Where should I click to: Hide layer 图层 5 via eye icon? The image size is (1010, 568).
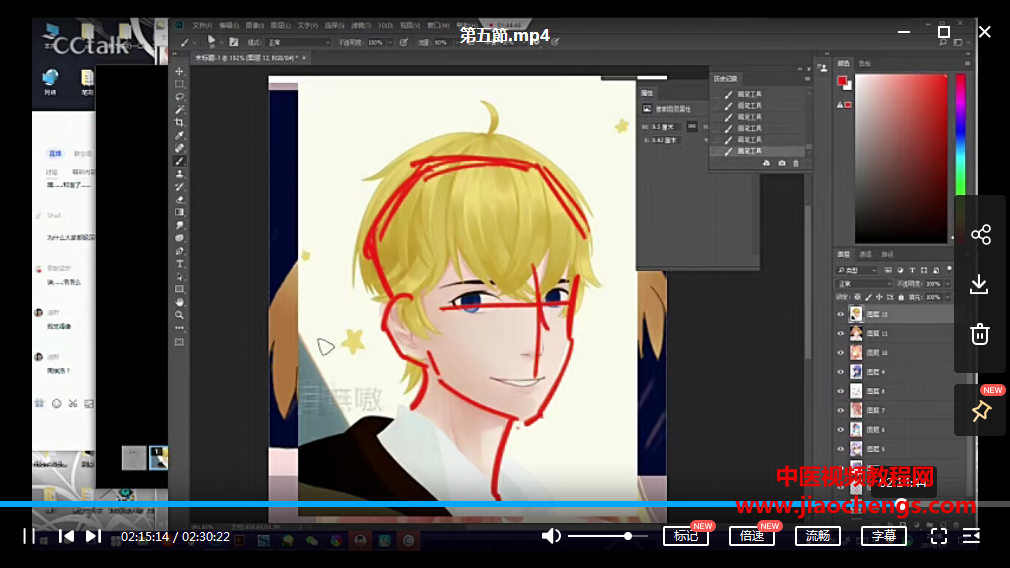[x=841, y=449]
